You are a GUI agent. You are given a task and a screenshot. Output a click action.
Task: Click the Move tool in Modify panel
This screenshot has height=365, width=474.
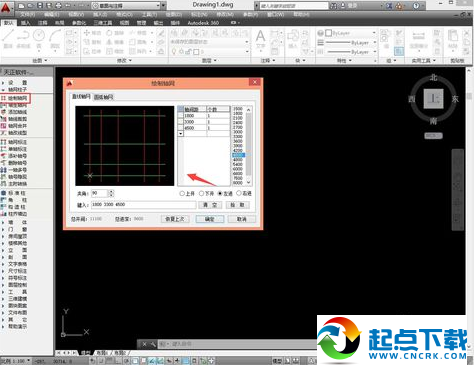pyautogui.click(x=92, y=33)
